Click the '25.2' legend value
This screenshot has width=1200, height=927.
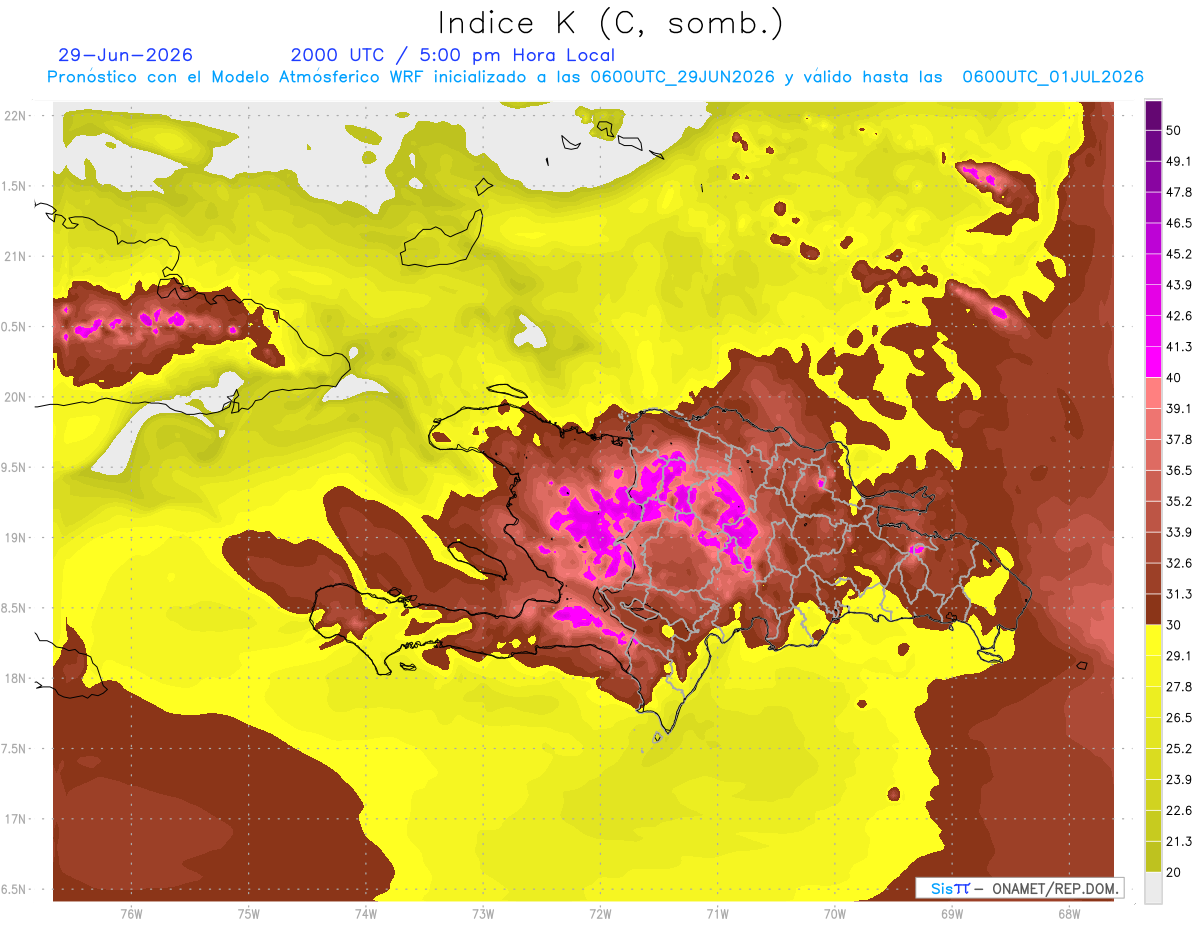(x=1179, y=749)
